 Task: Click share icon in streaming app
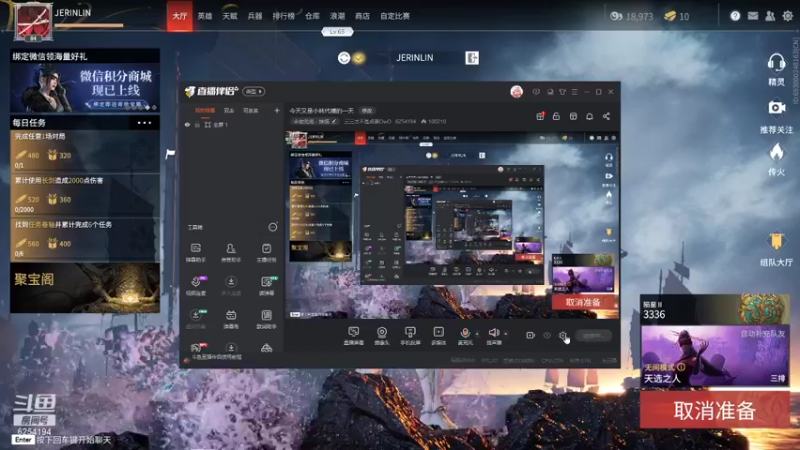[x=606, y=116]
